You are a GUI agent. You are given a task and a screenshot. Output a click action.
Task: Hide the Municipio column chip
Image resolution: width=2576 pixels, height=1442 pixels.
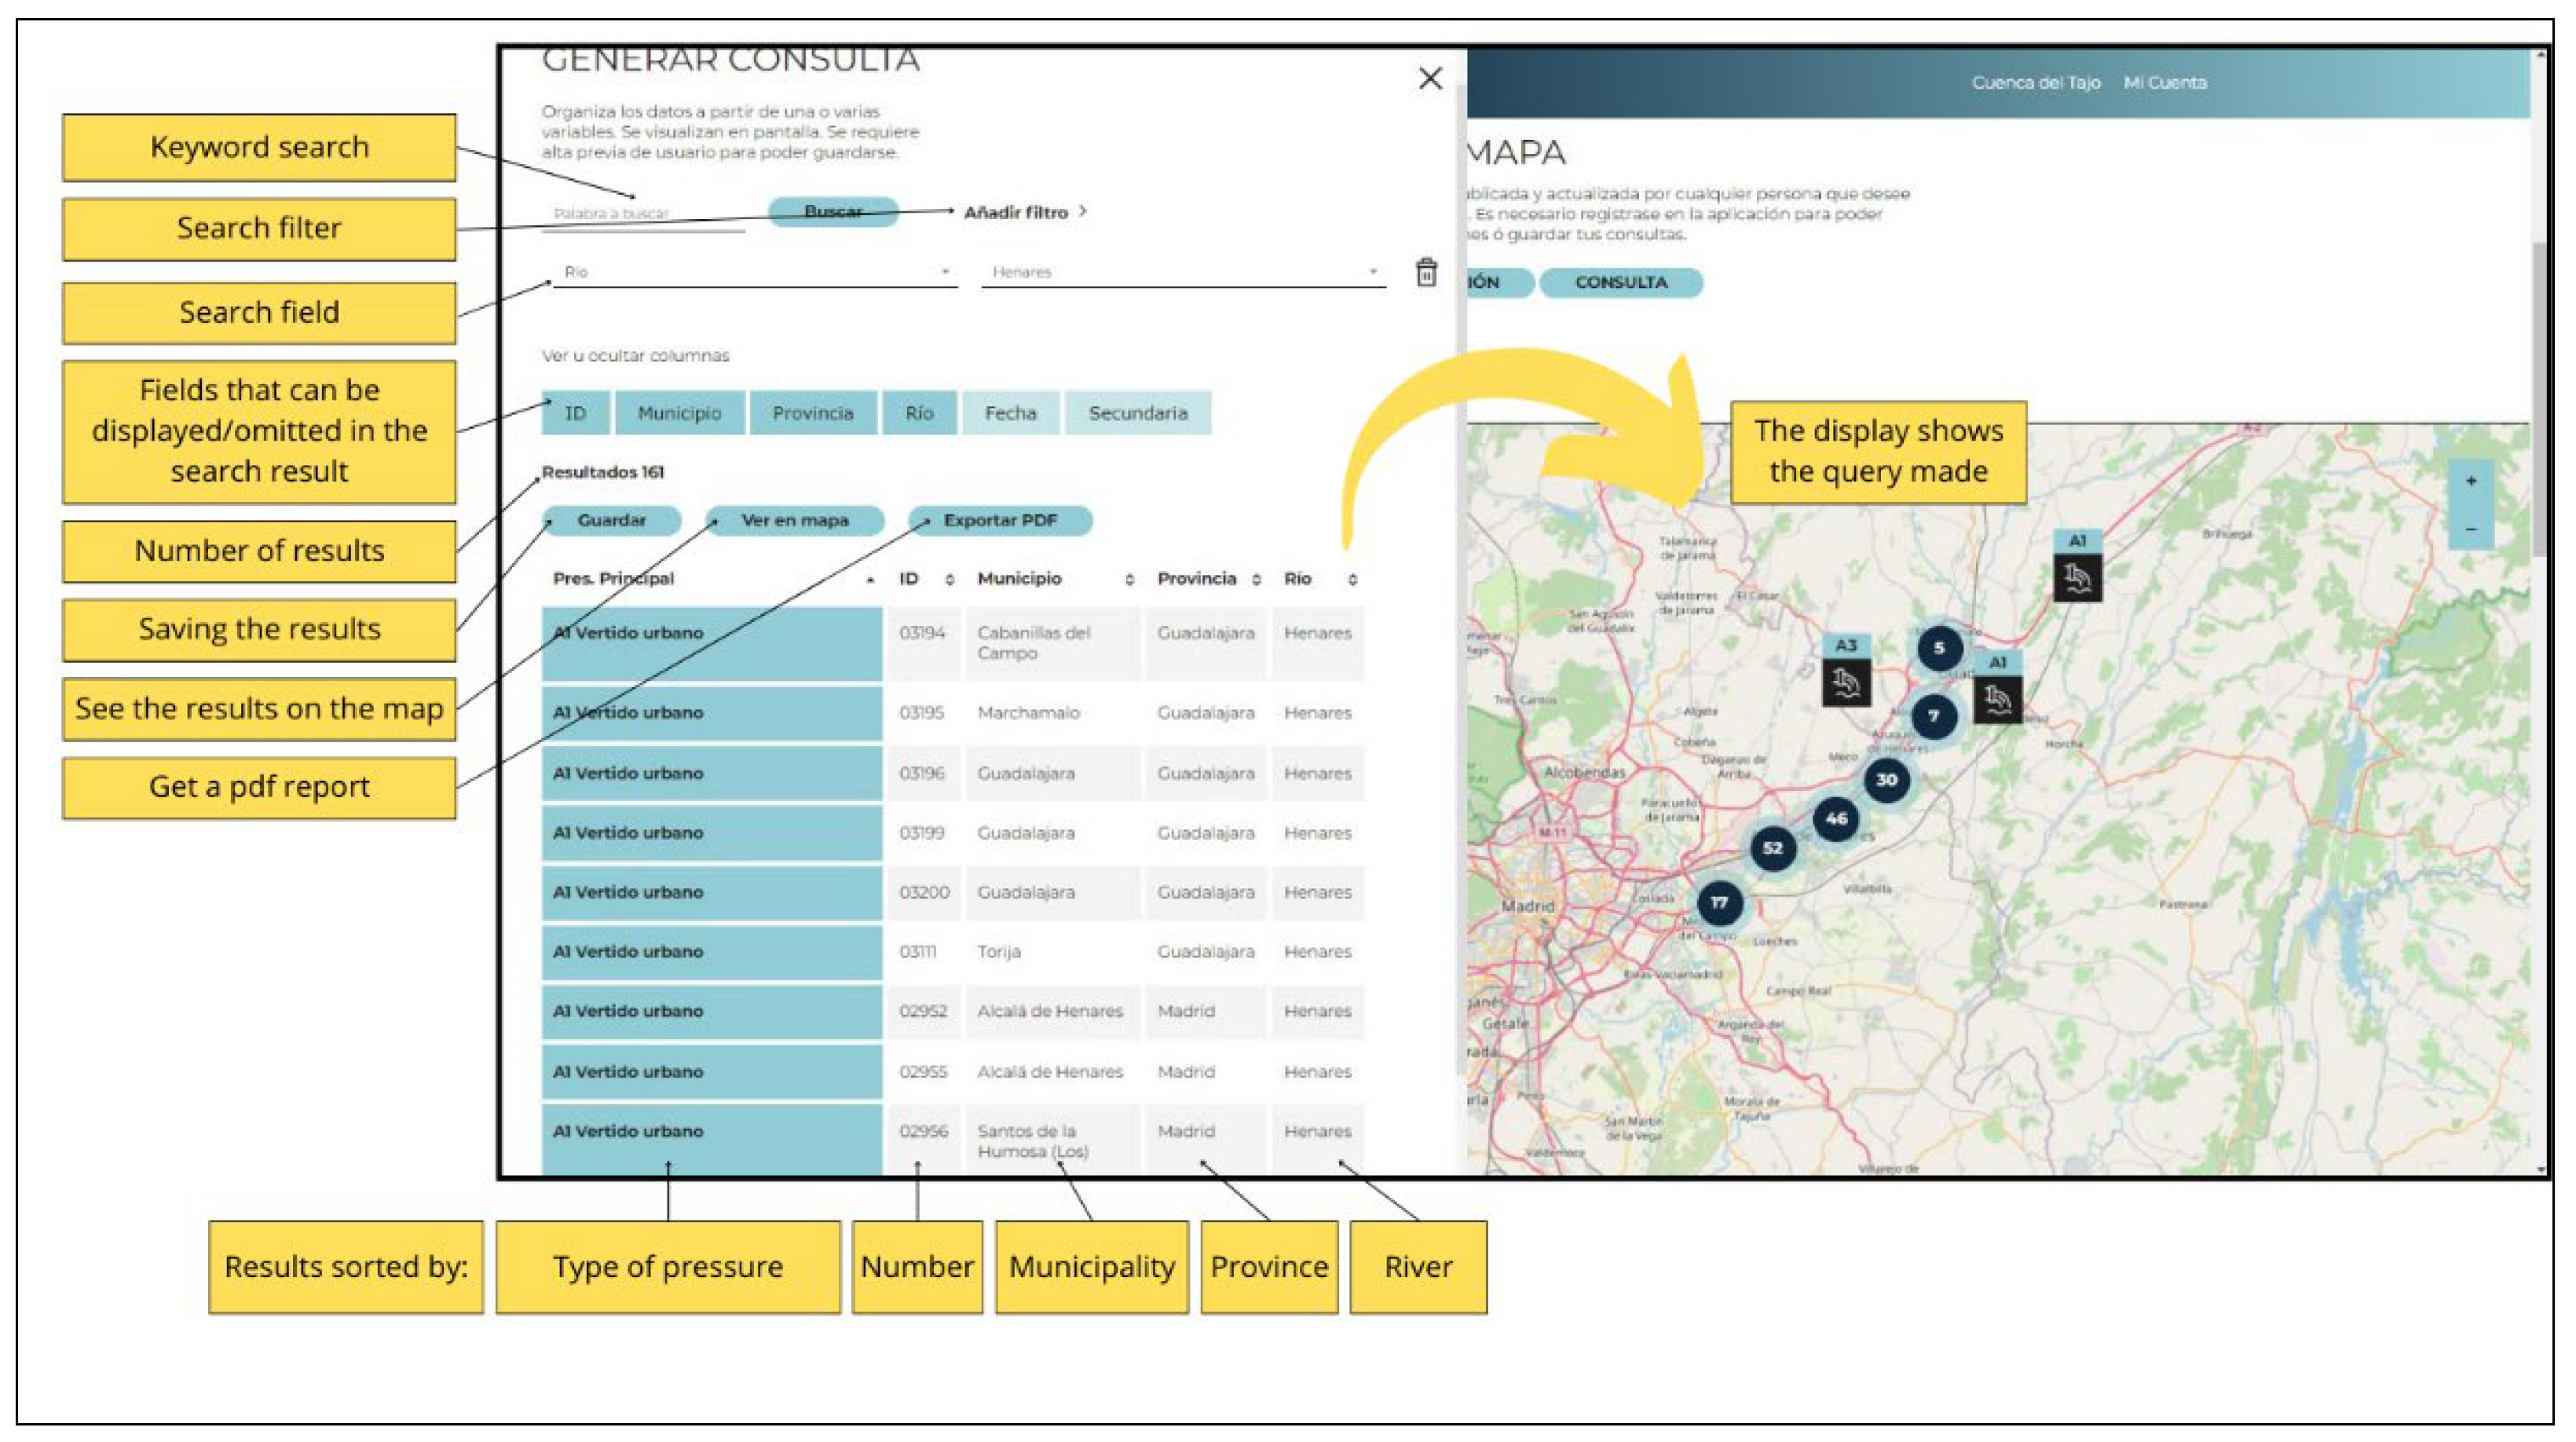[x=679, y=413]
